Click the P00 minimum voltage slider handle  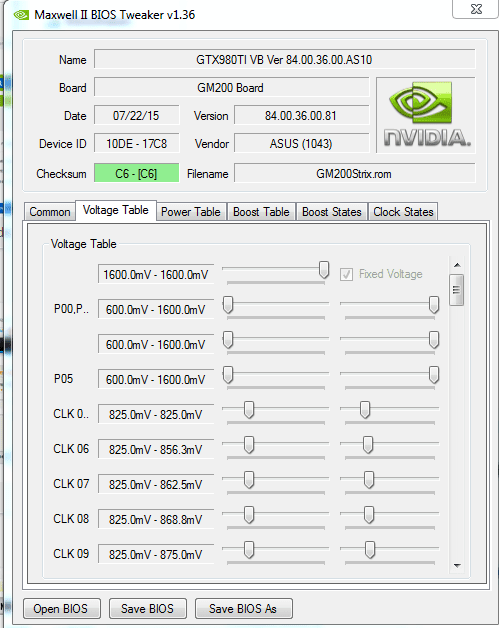(228, 305)
